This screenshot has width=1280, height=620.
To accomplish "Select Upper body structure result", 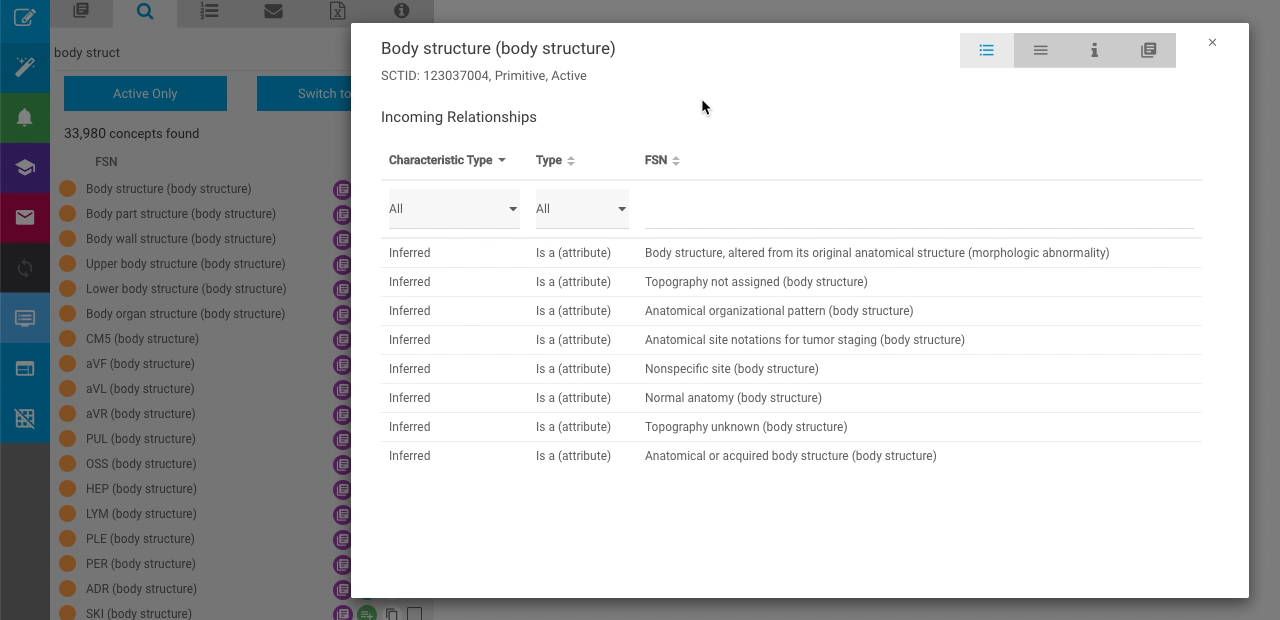I will pyautogui.click(x=185, y=264).
